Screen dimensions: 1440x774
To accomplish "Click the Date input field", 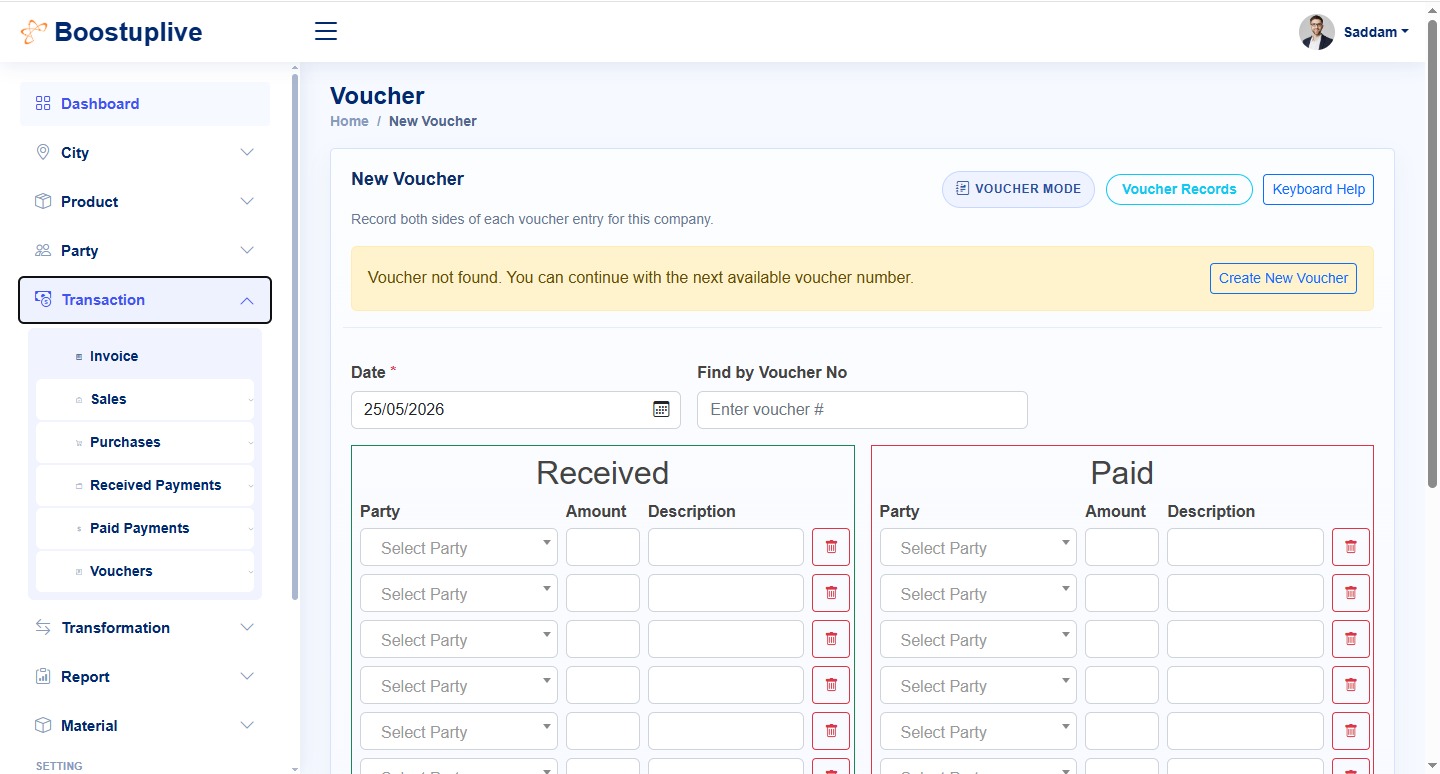I will coord(516,409).
